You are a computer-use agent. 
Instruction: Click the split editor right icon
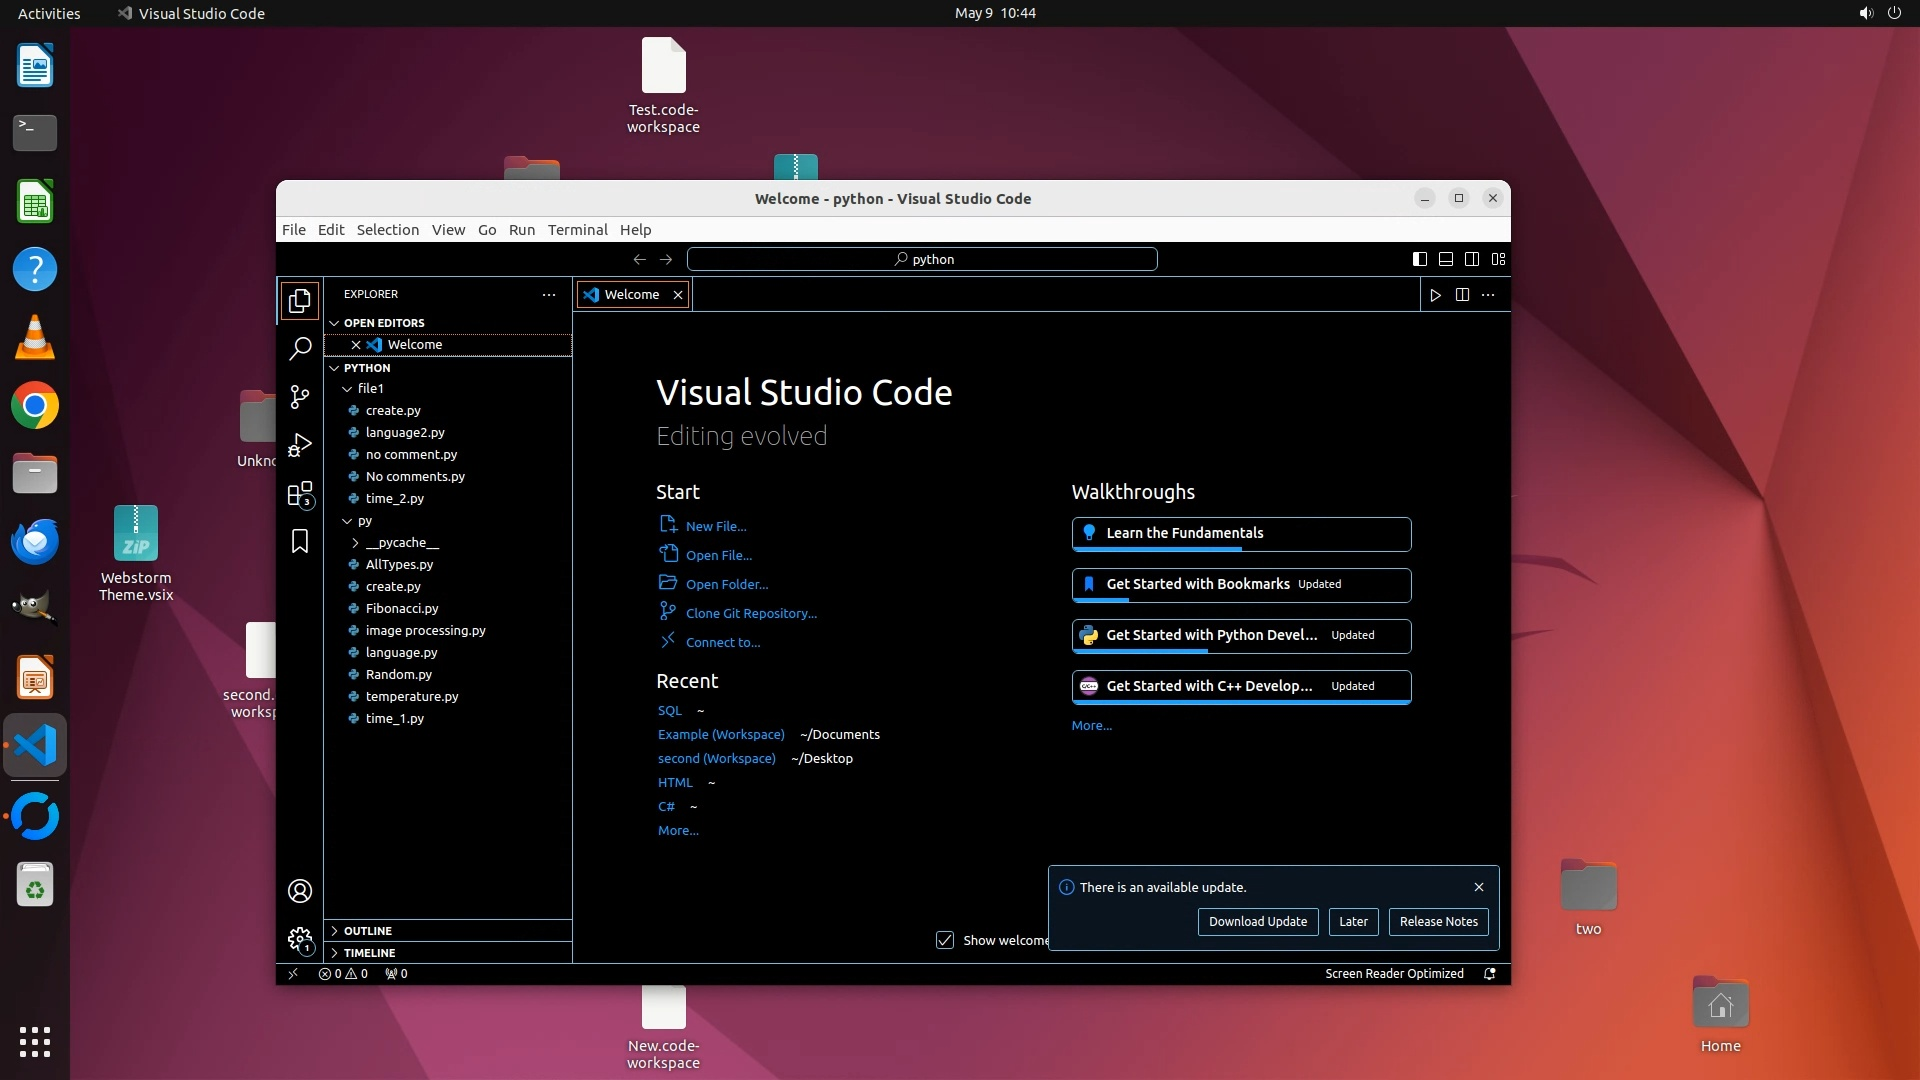pos(1462,295)
